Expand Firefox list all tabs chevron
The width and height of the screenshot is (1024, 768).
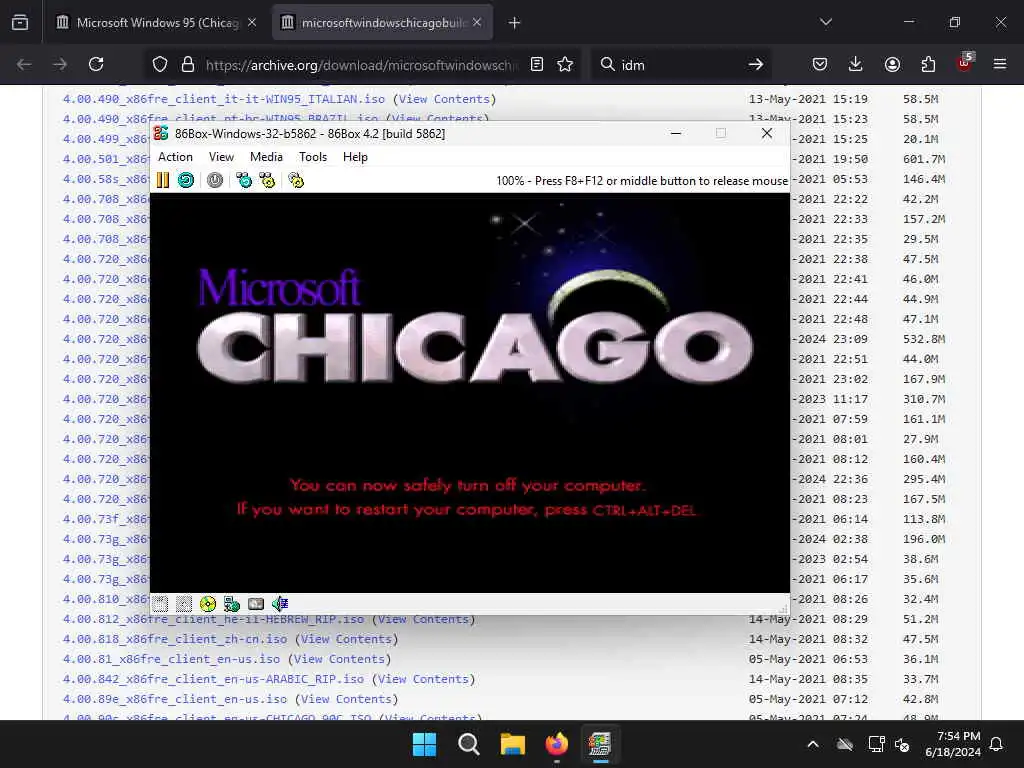pos(826,22)
